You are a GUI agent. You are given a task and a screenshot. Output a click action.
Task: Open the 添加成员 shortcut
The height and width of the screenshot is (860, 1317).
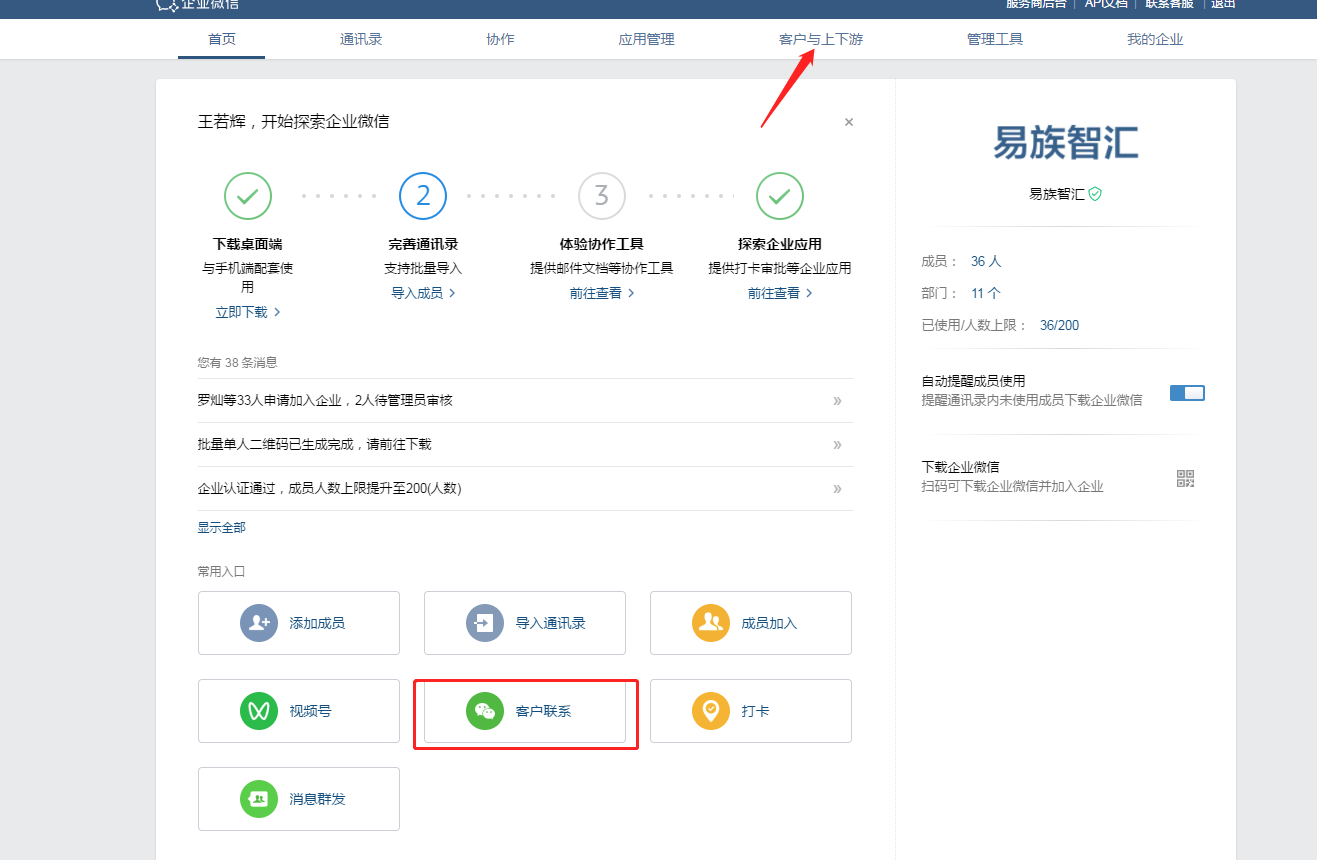click(299, 623)
